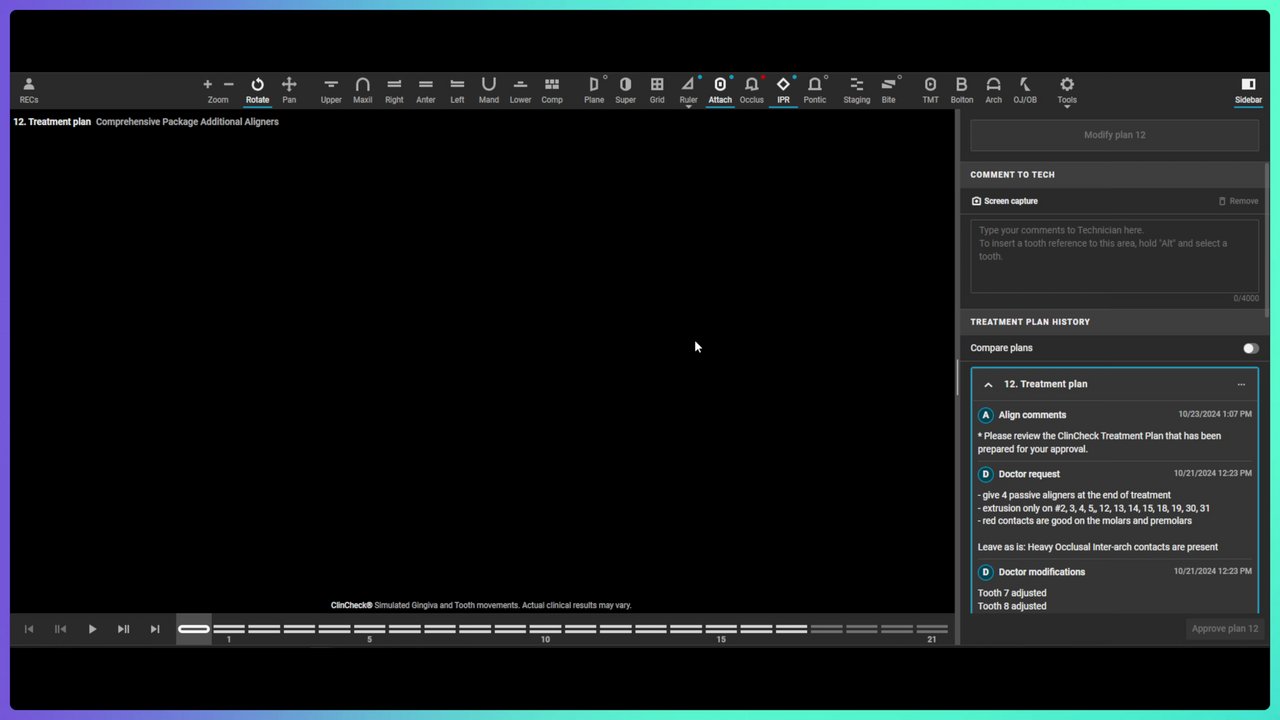Switch to the Upper arch view

coord(331,90)
